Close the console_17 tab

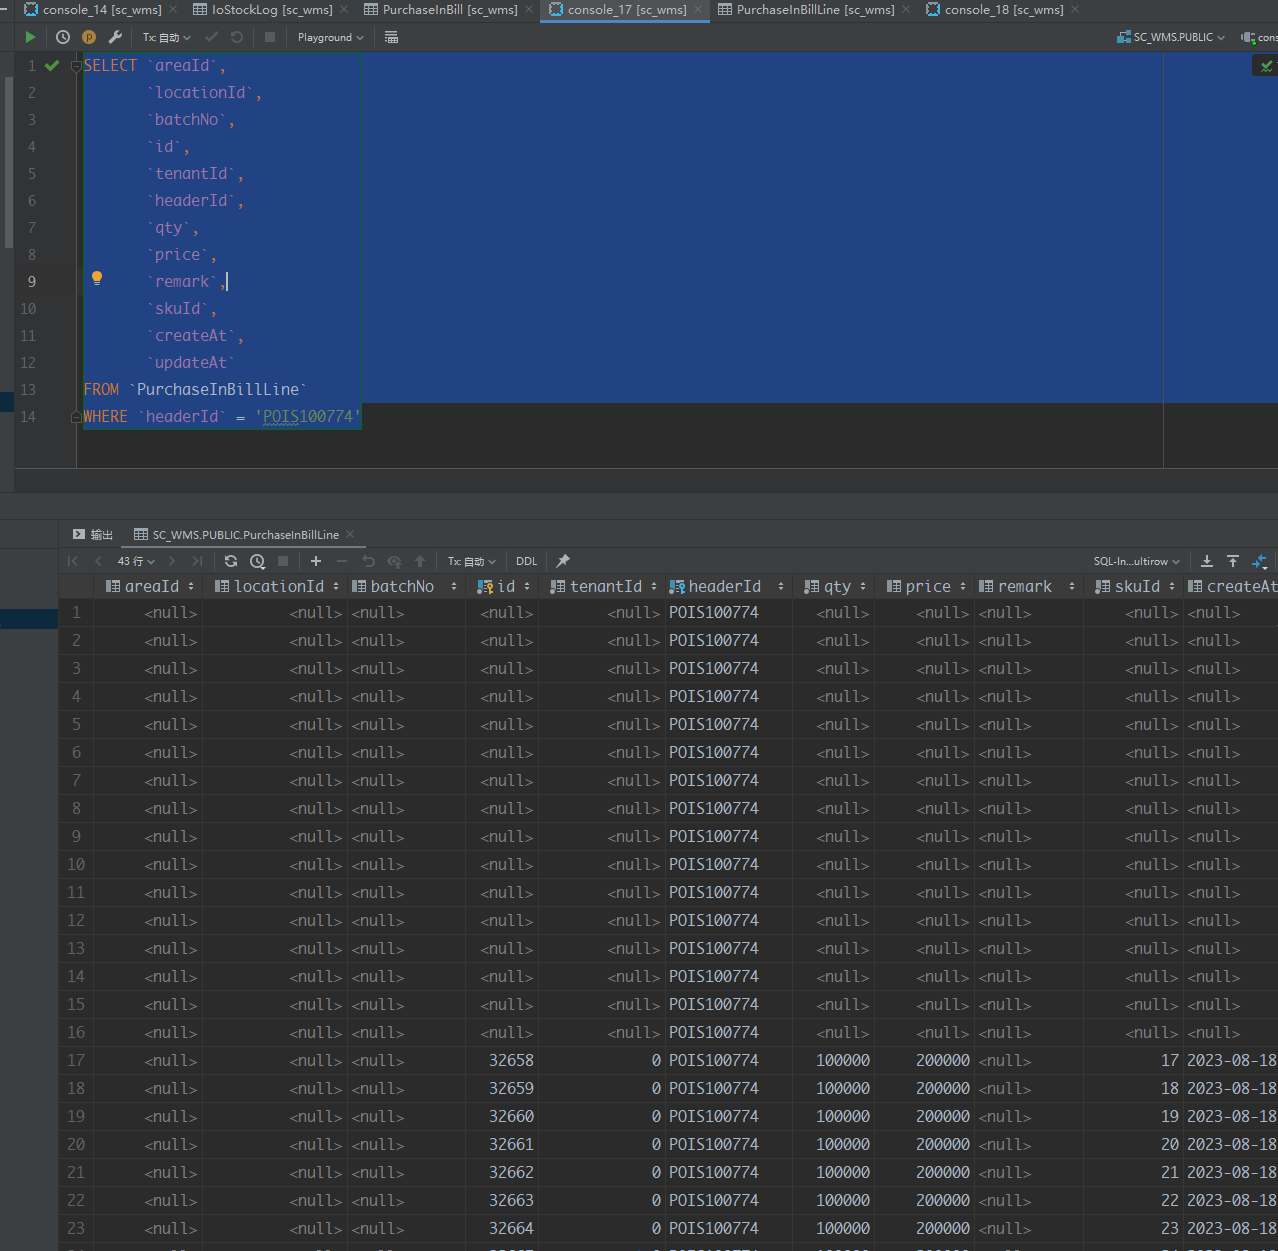[698, 10]
